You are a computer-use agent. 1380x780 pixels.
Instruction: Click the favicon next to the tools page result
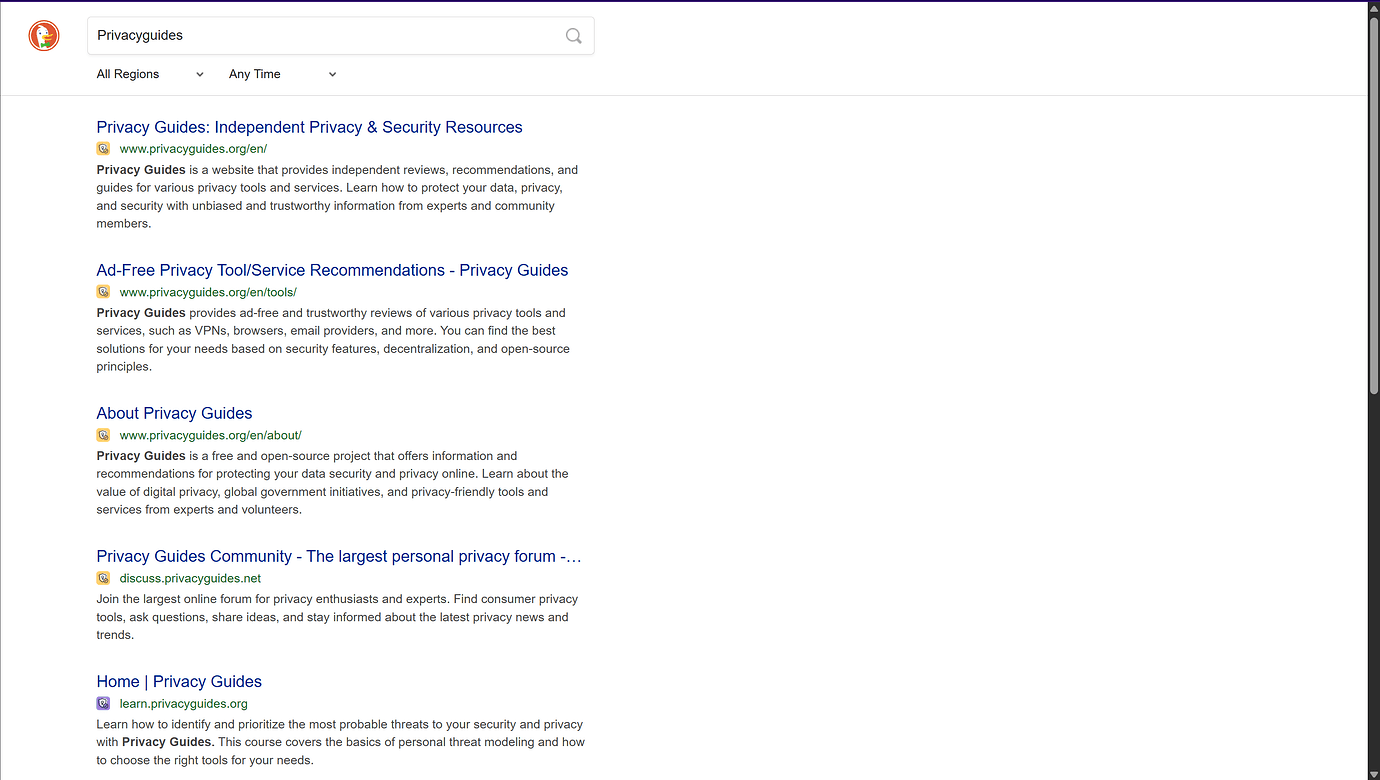(104, 291)
